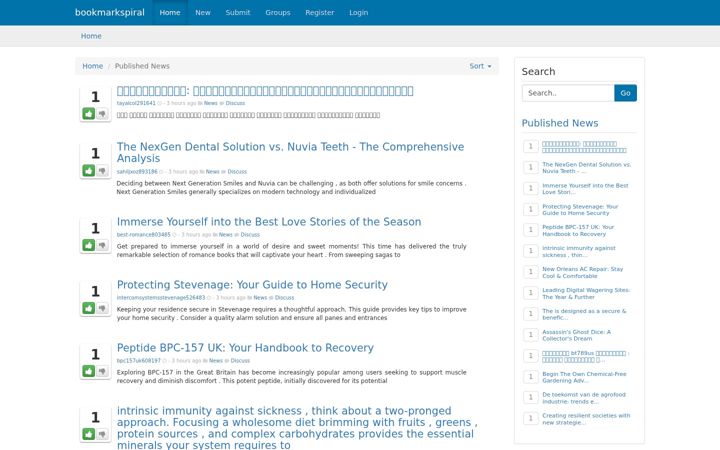
Task: Sidebar: open De toekomst van de agrofood link
Action: click(584, 398)
